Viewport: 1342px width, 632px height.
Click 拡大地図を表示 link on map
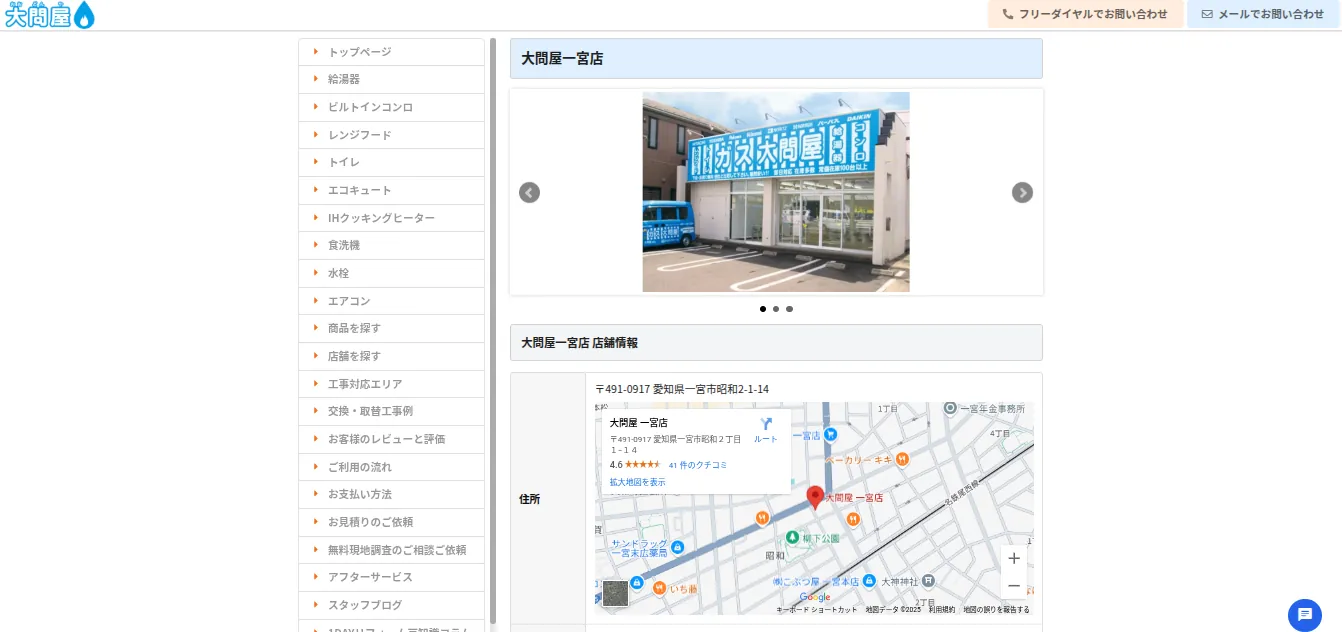pos(637,482)
